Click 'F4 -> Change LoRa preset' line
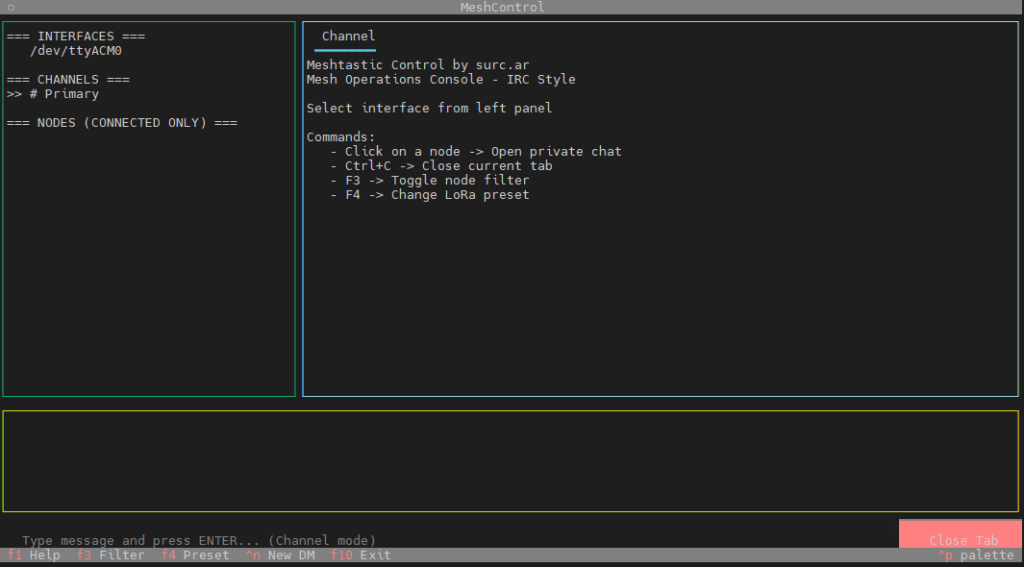Image resolution: width=1024 pixels, height=567 pixels. [429, 195]
